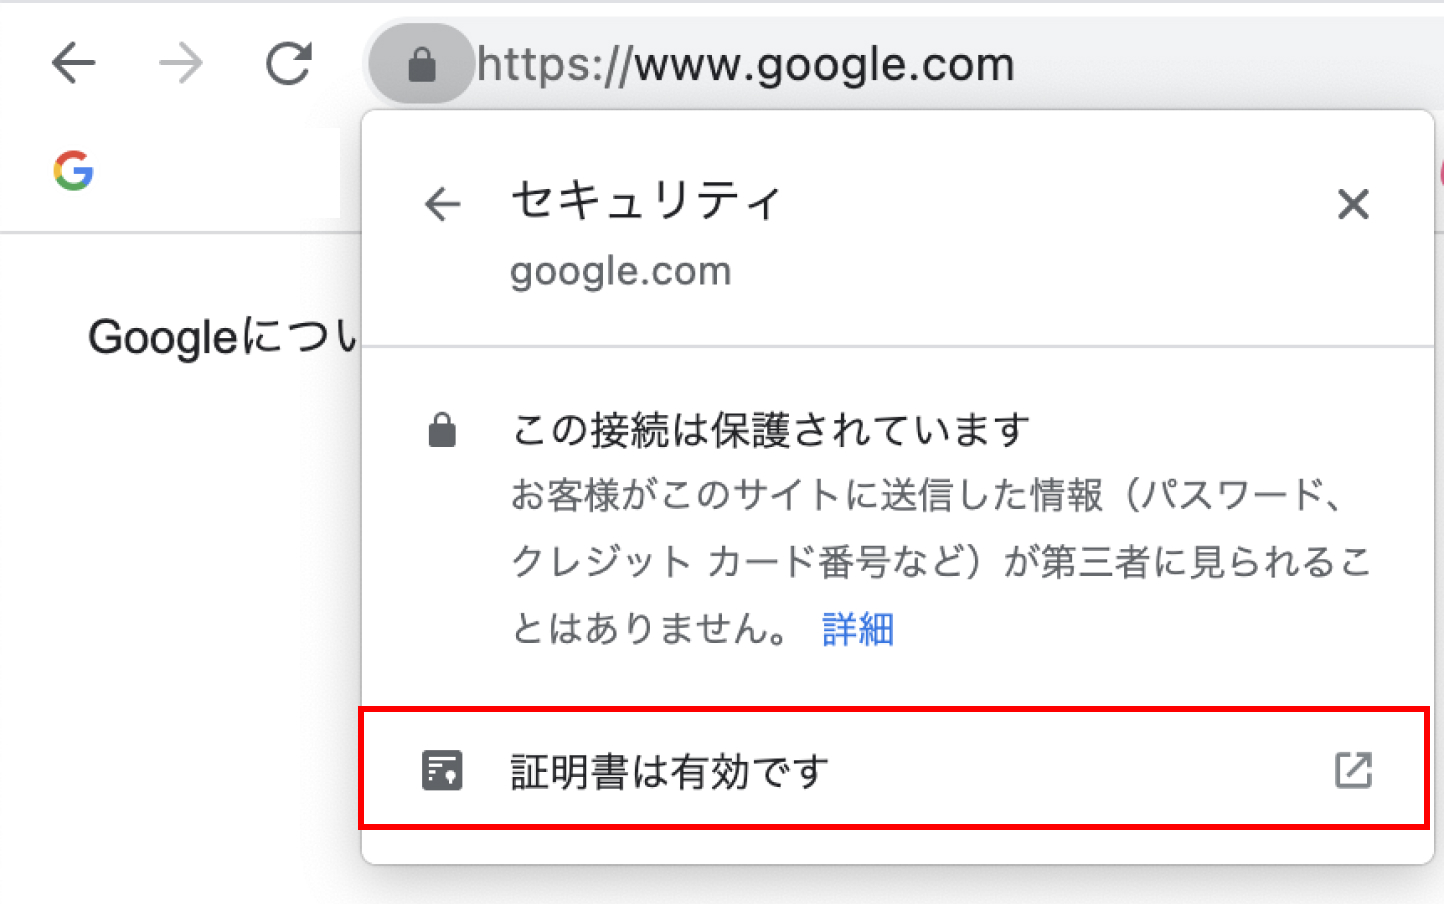Click the browser back arrow

[73, 64]
